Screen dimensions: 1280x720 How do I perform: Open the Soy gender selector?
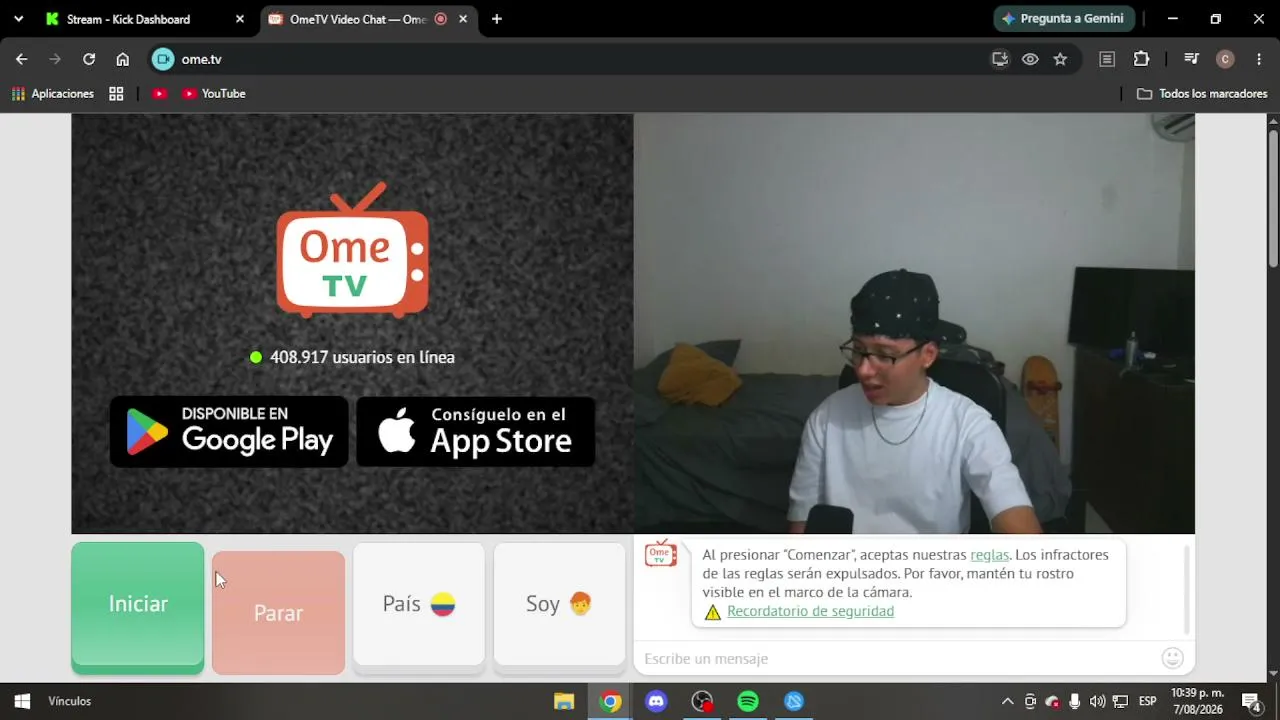pos(560,604)
